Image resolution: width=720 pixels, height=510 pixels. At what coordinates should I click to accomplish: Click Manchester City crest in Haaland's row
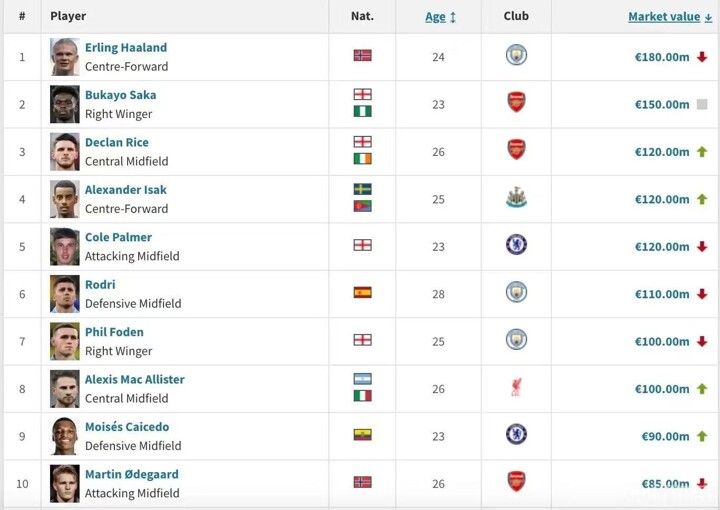click(x=516, y=56)
